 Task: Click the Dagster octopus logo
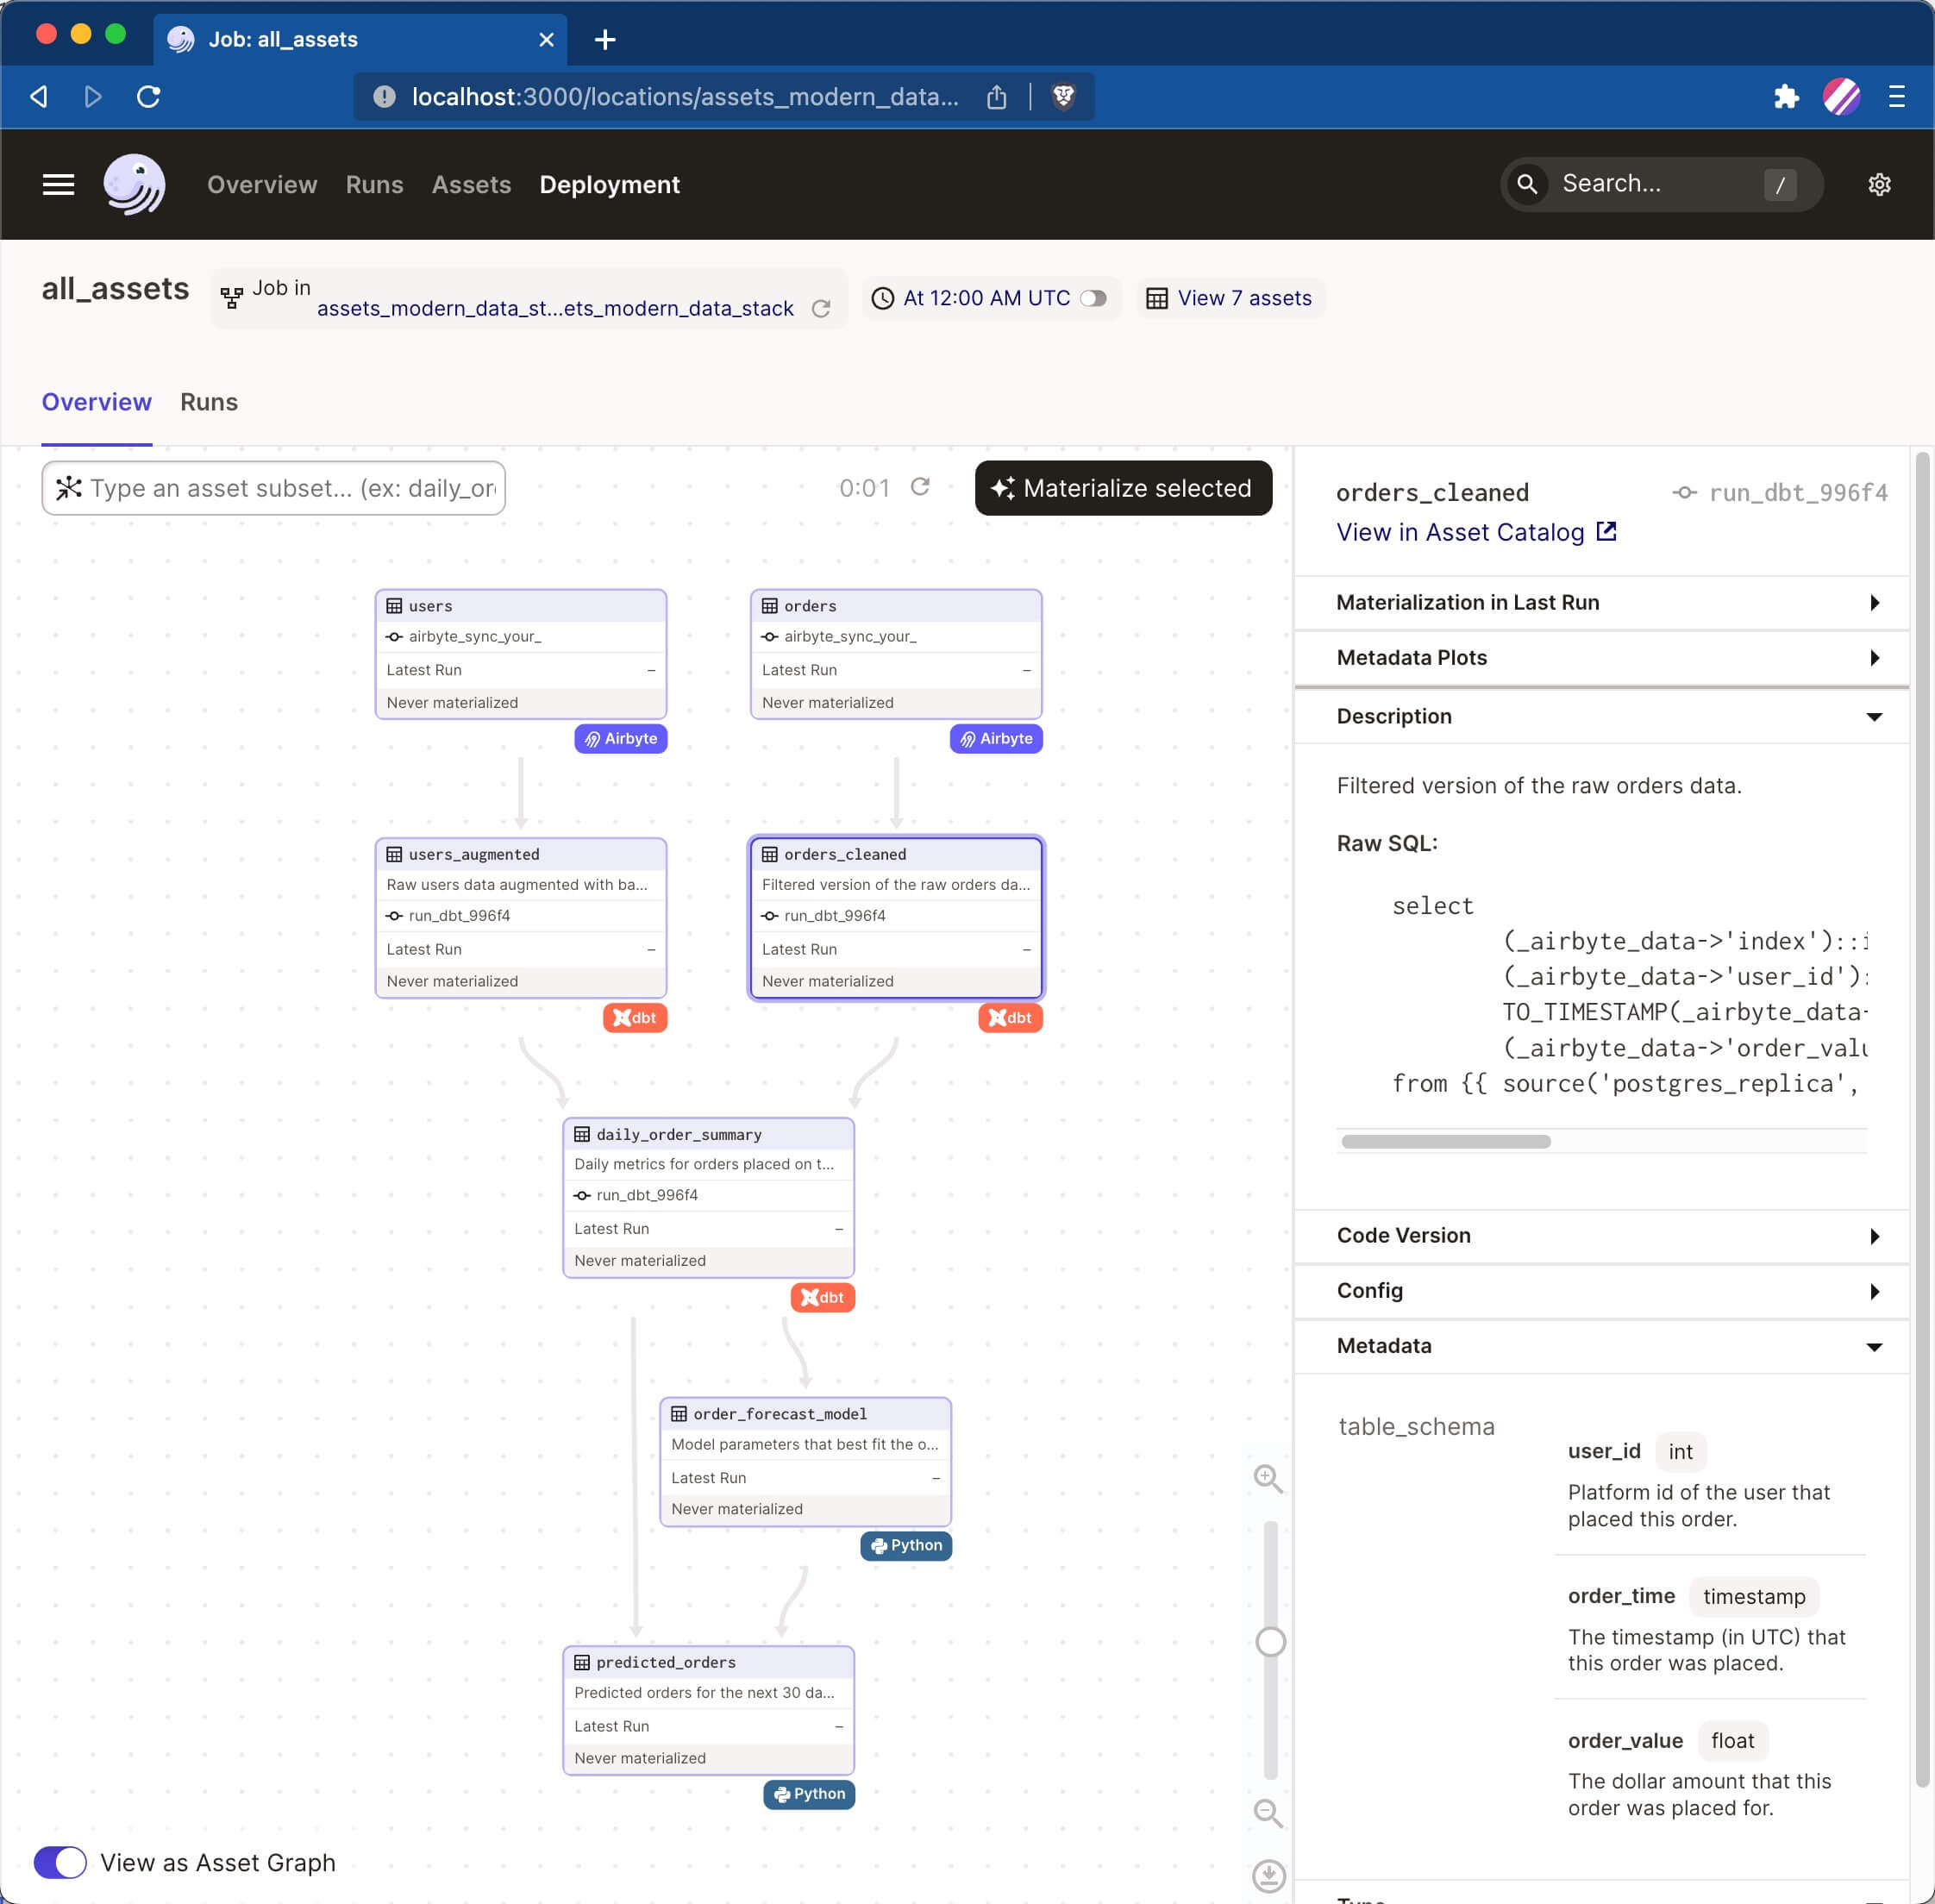pos(134,184)
